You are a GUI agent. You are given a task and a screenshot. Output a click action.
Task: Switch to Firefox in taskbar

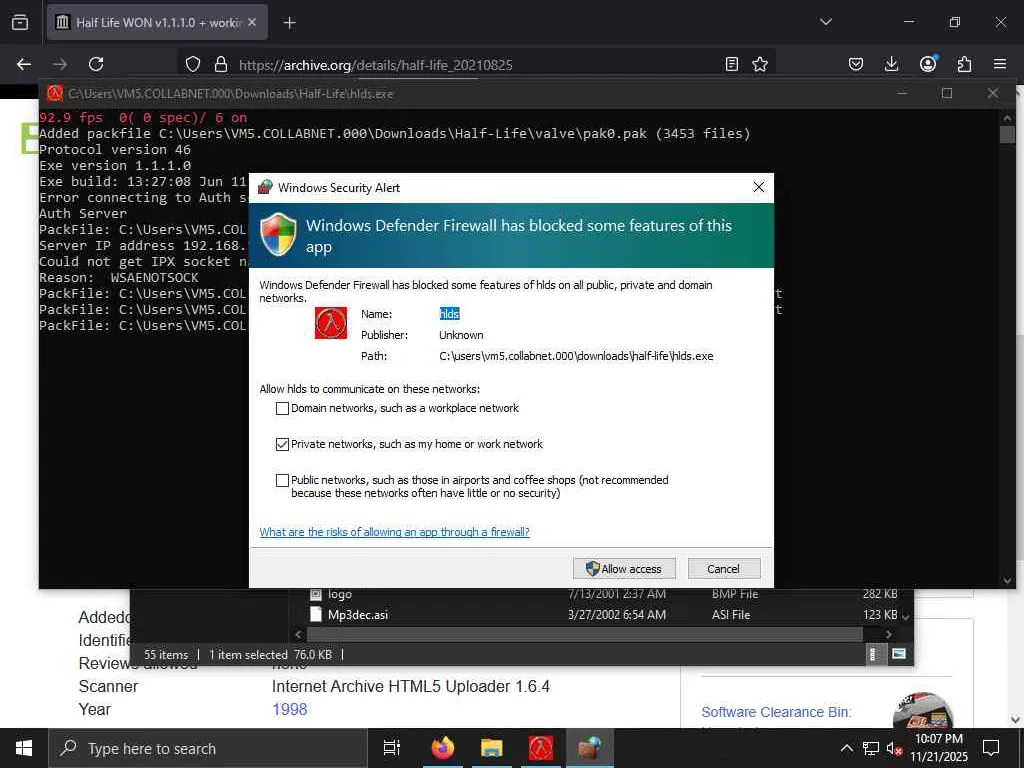click(x=443, y=748)
